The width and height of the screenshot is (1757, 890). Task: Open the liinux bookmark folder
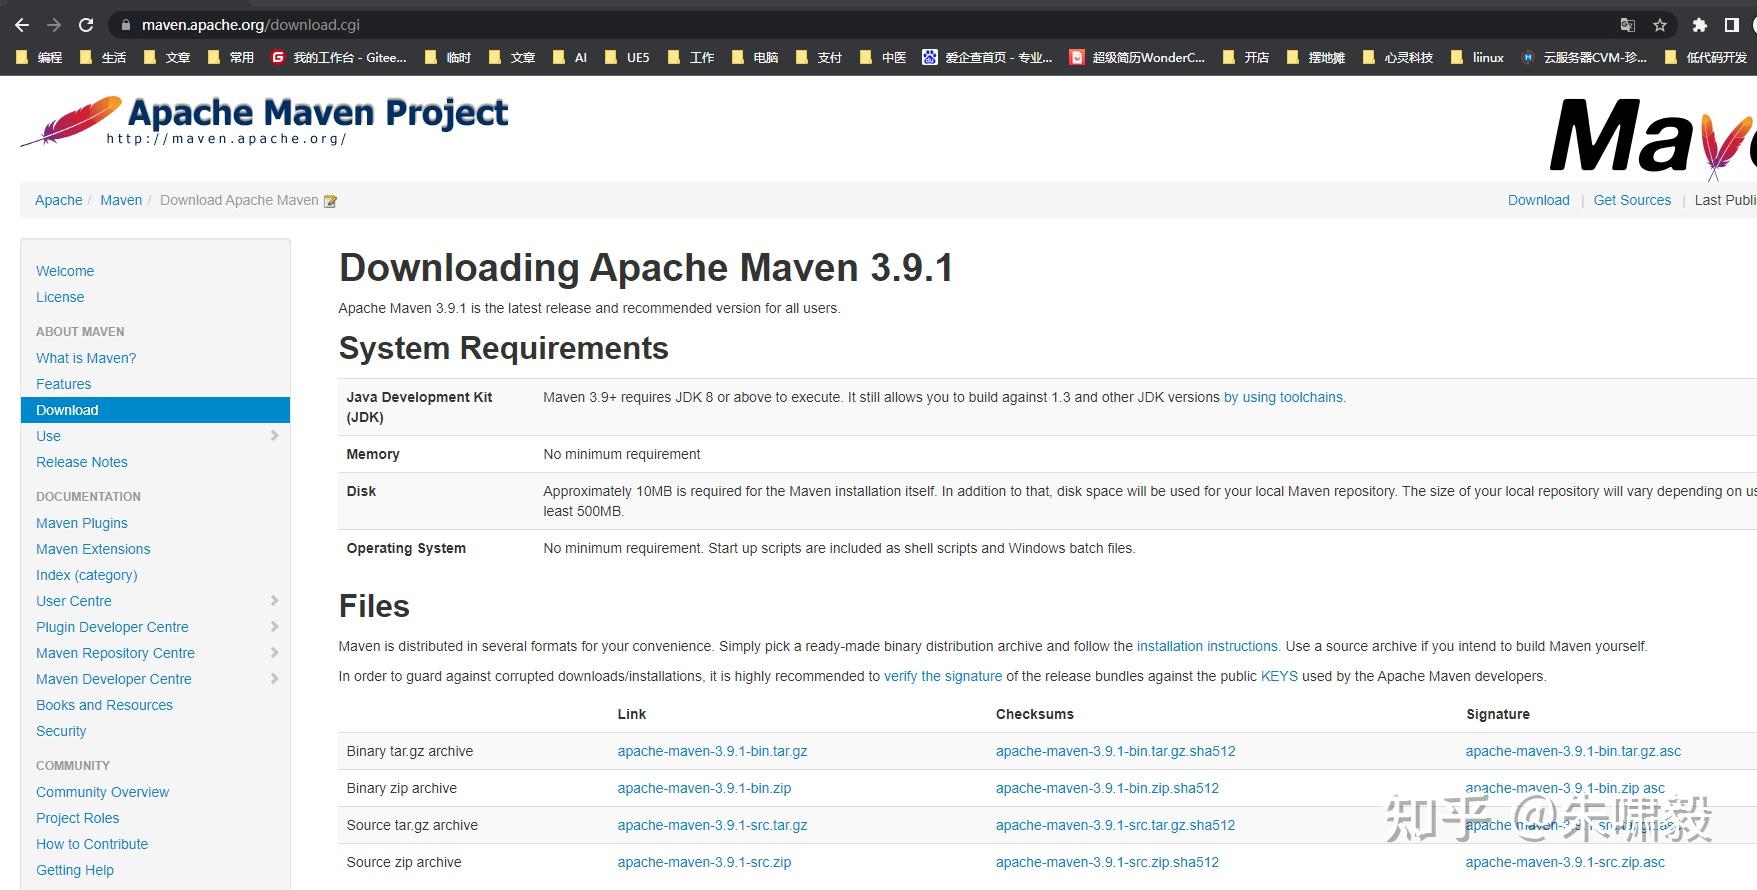click(x=1477, y=58)
